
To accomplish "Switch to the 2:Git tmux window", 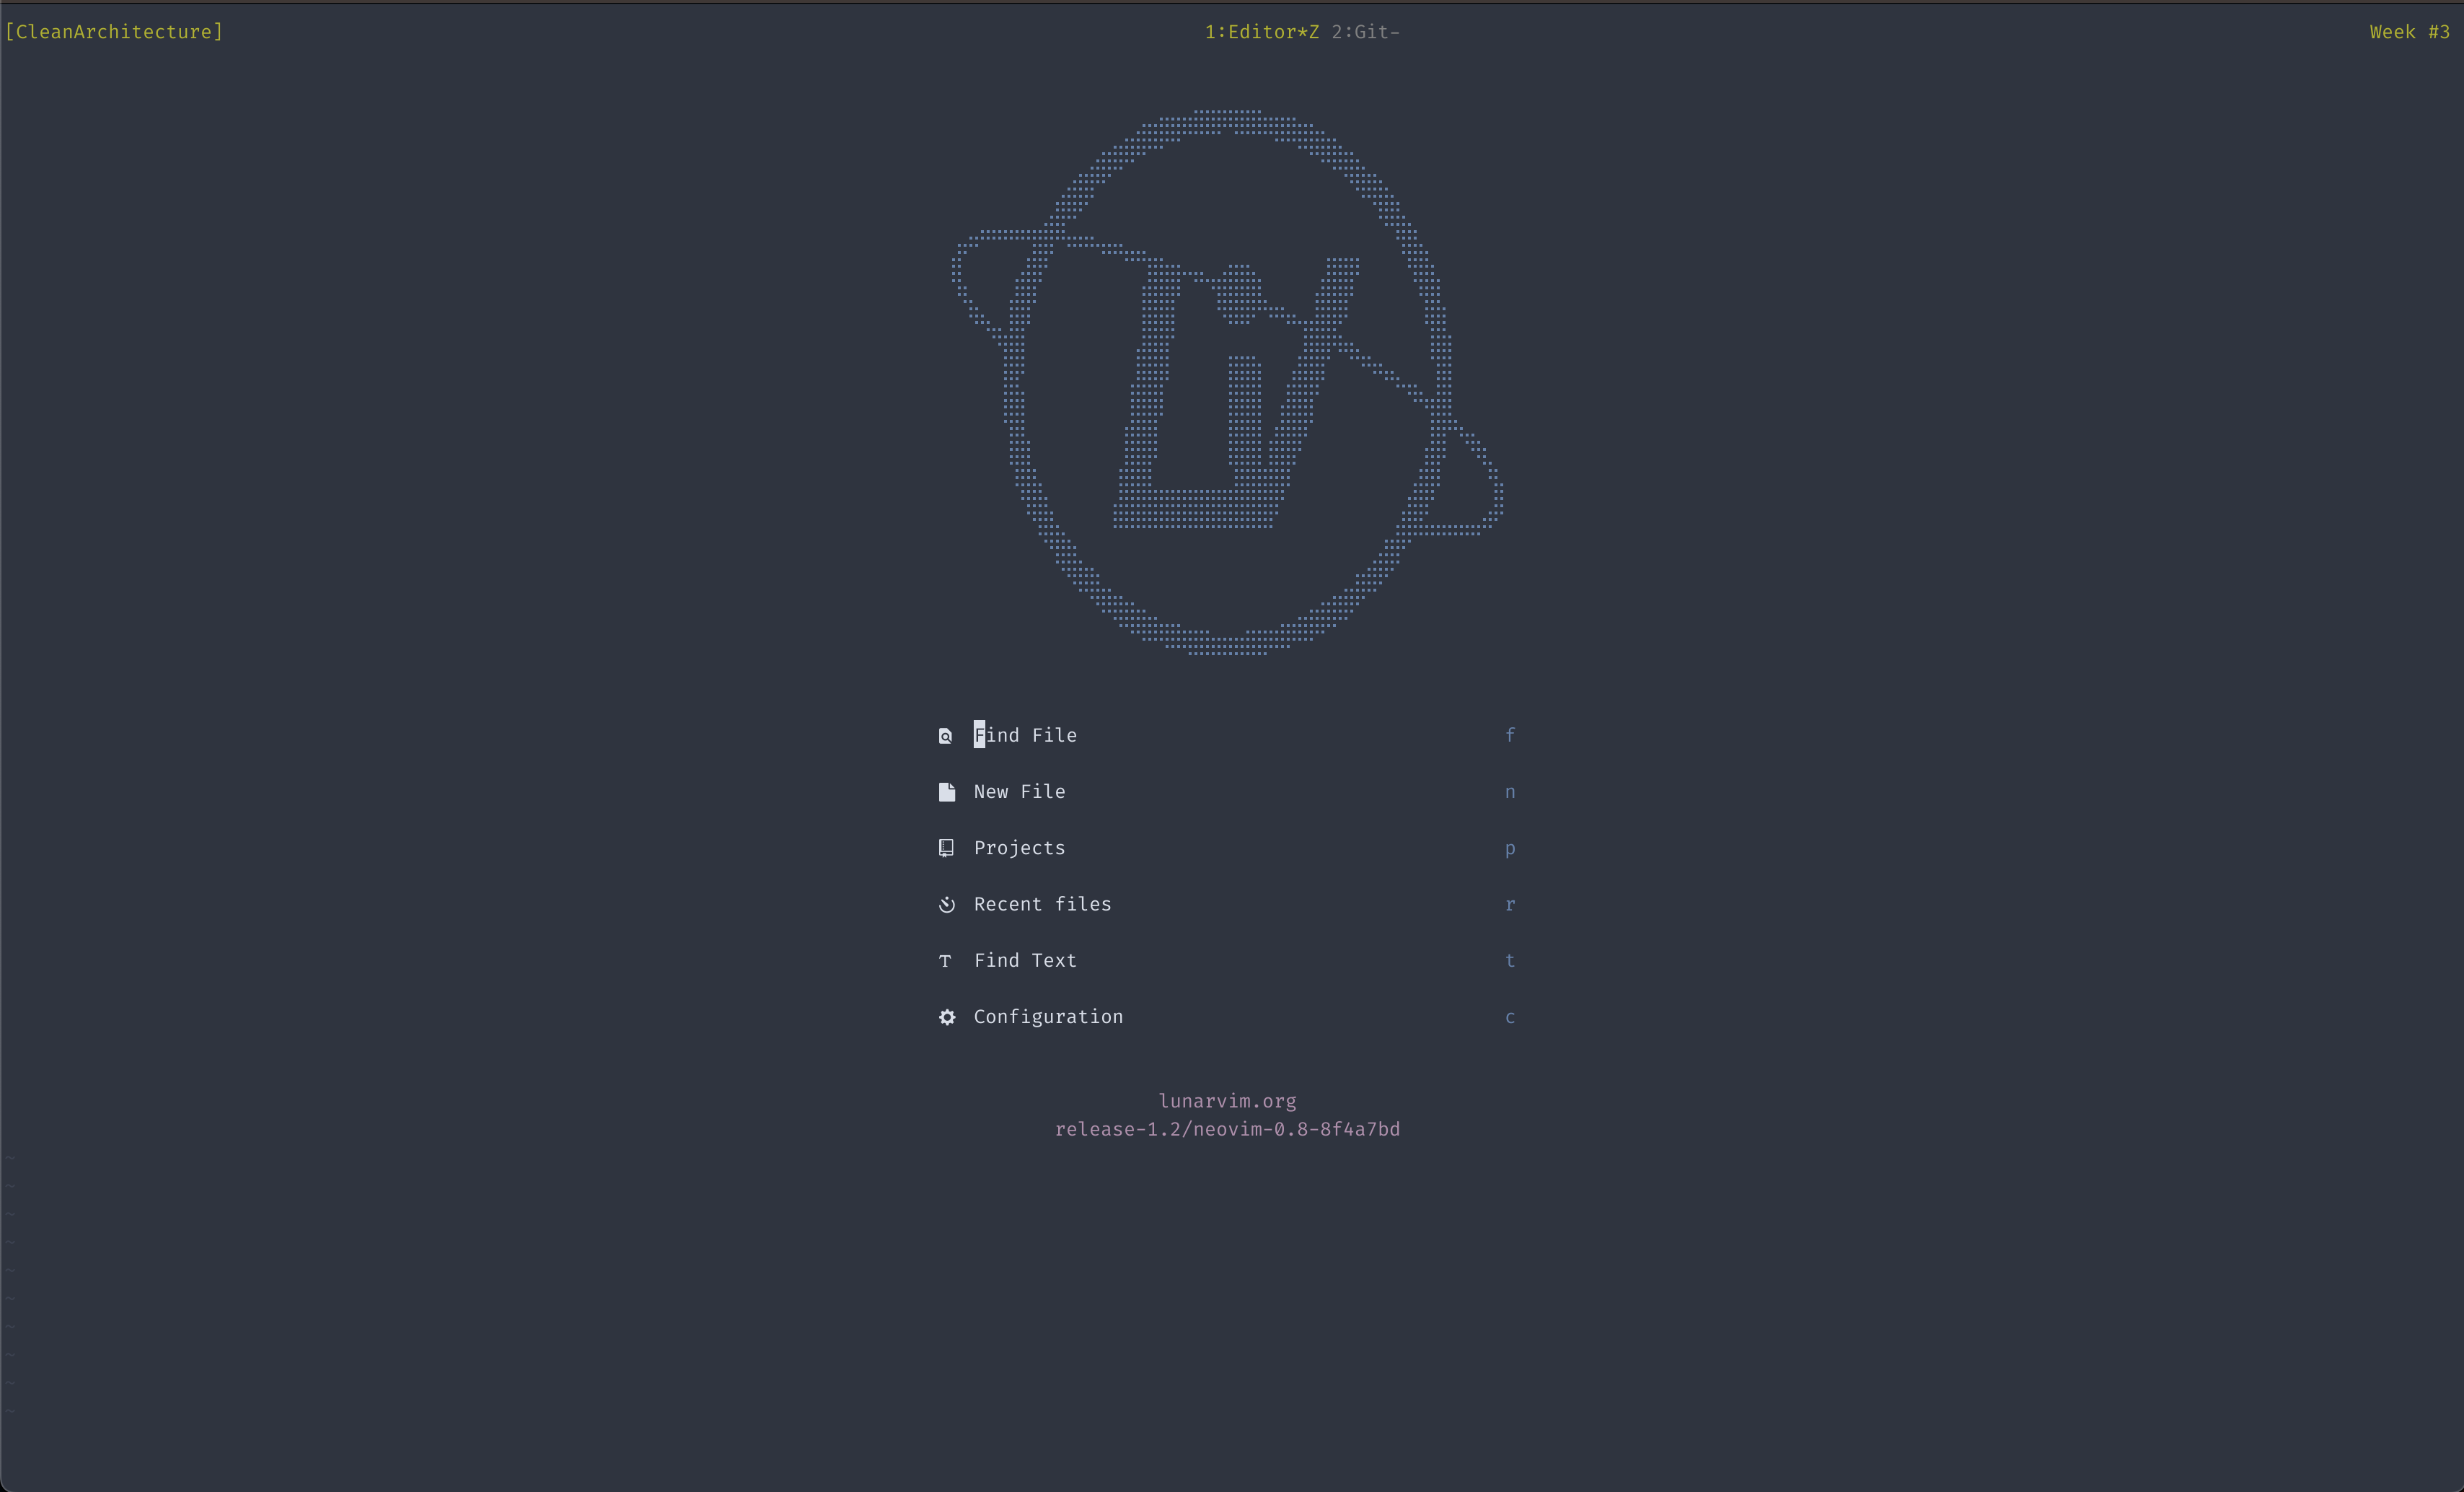I will (x=1364, y=32).
